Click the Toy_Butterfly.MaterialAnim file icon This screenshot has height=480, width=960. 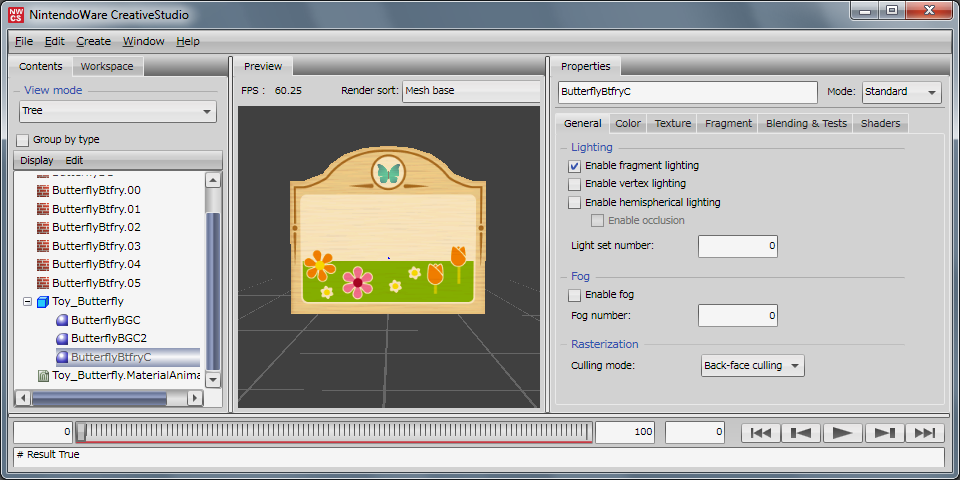pos(43,376)
